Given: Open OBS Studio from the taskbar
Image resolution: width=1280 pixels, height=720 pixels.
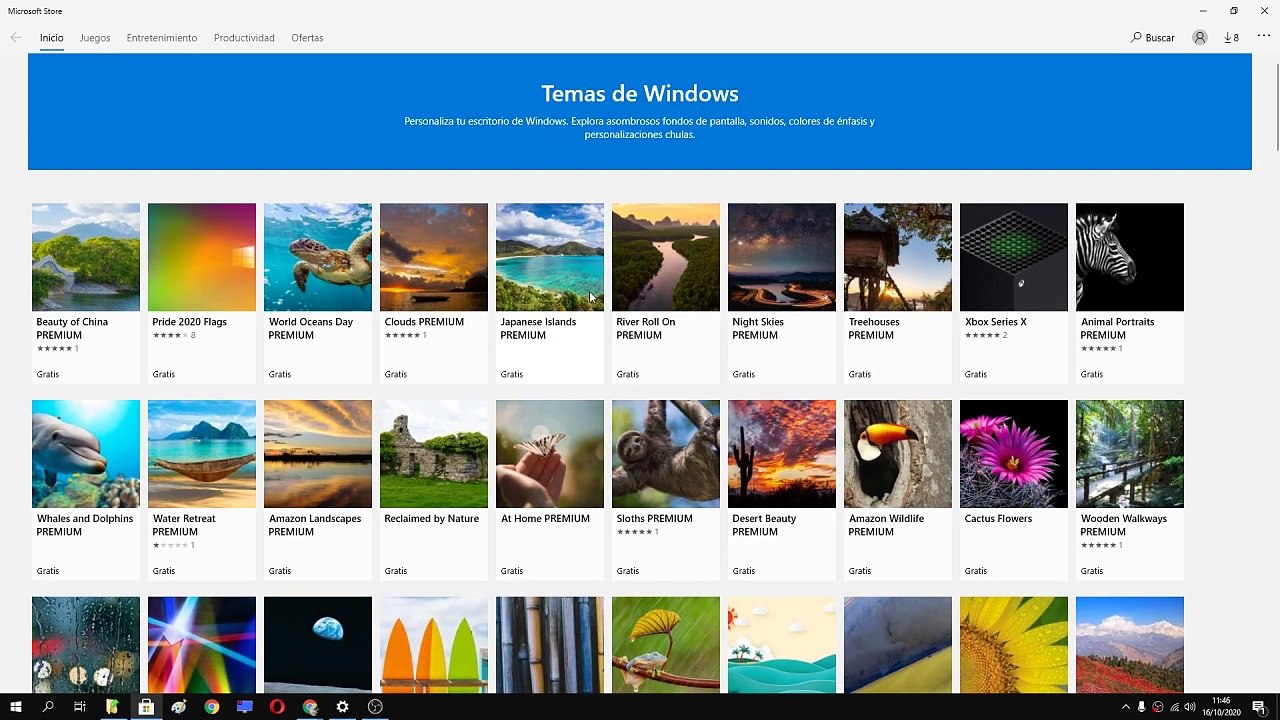Looking at the screenshot, I should point(376,707).
